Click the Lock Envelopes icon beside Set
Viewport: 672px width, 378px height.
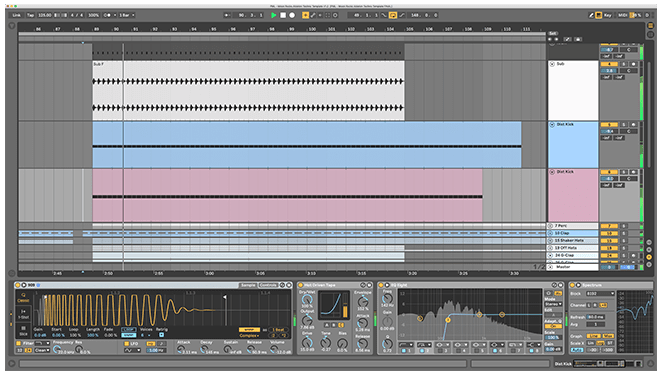click(x=578, y=39)
